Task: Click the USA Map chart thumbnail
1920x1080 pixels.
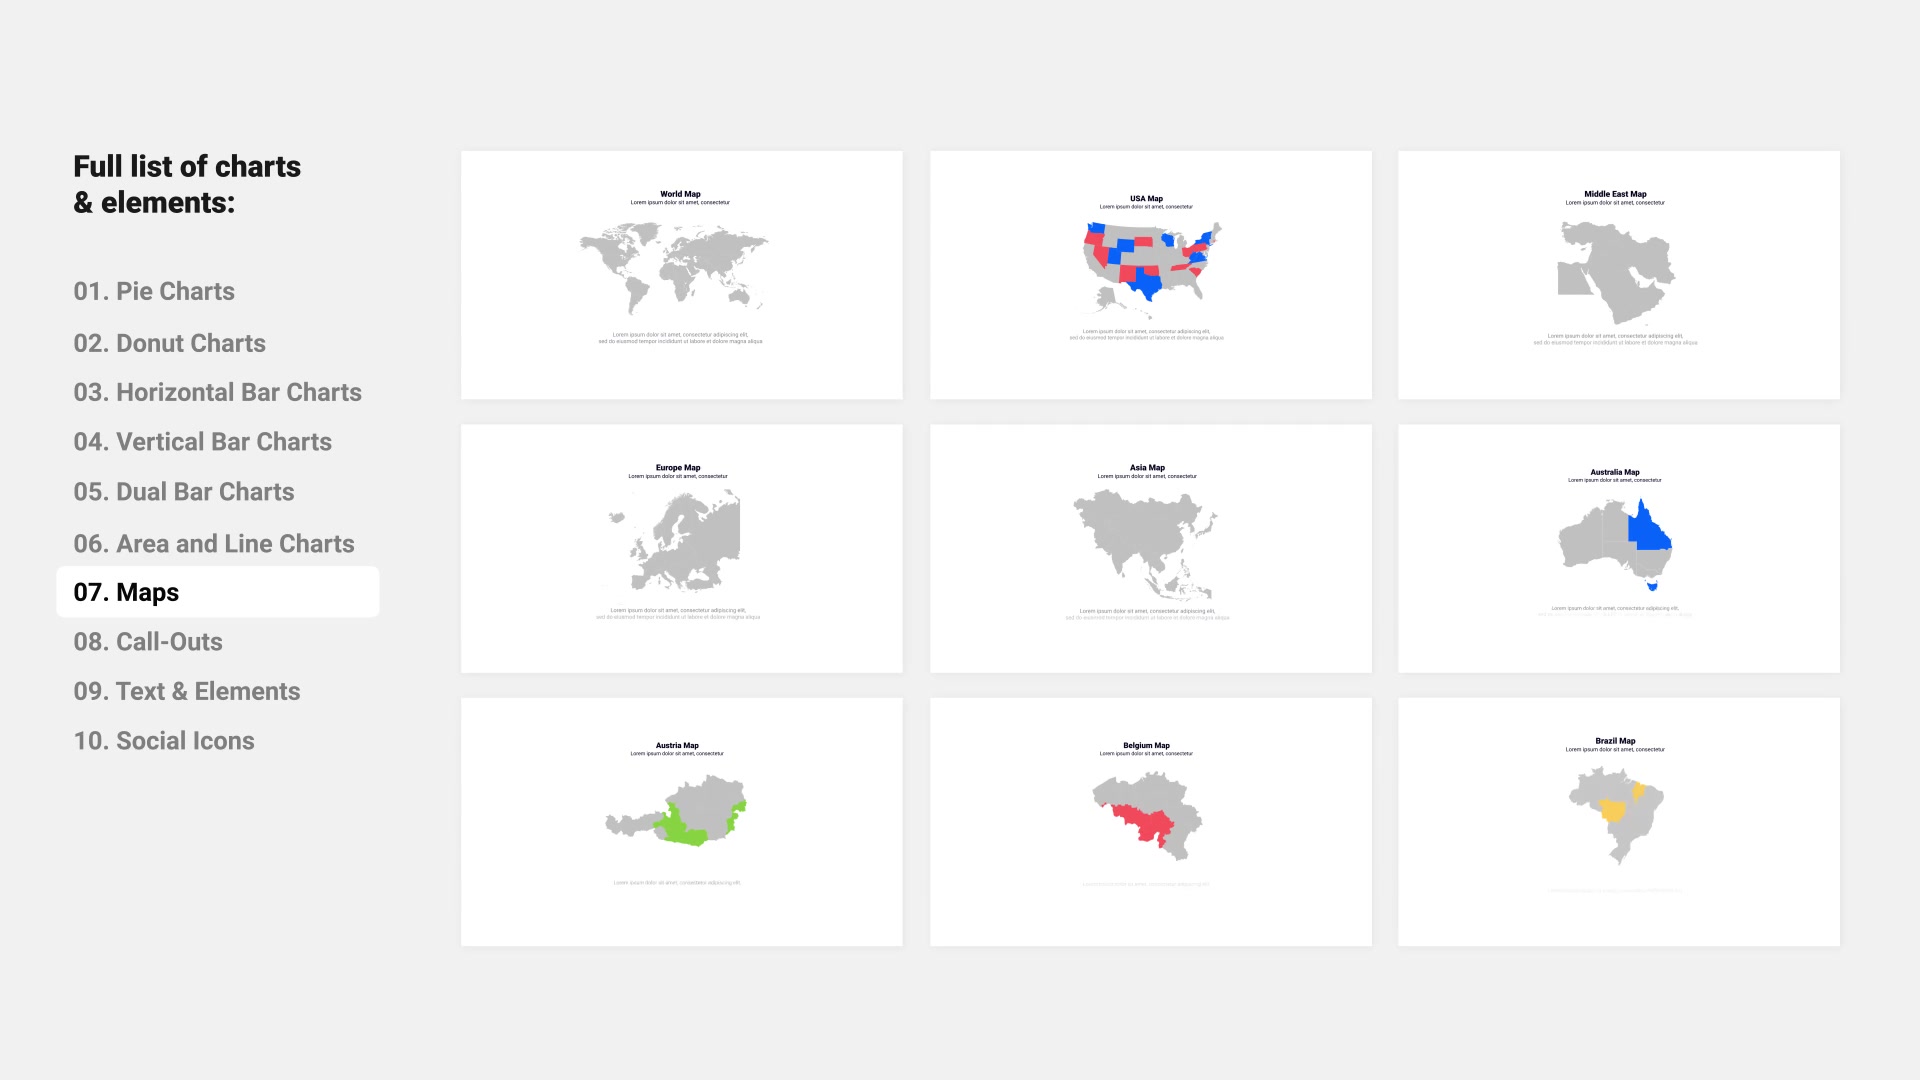Action: [x=1150, y=273]
